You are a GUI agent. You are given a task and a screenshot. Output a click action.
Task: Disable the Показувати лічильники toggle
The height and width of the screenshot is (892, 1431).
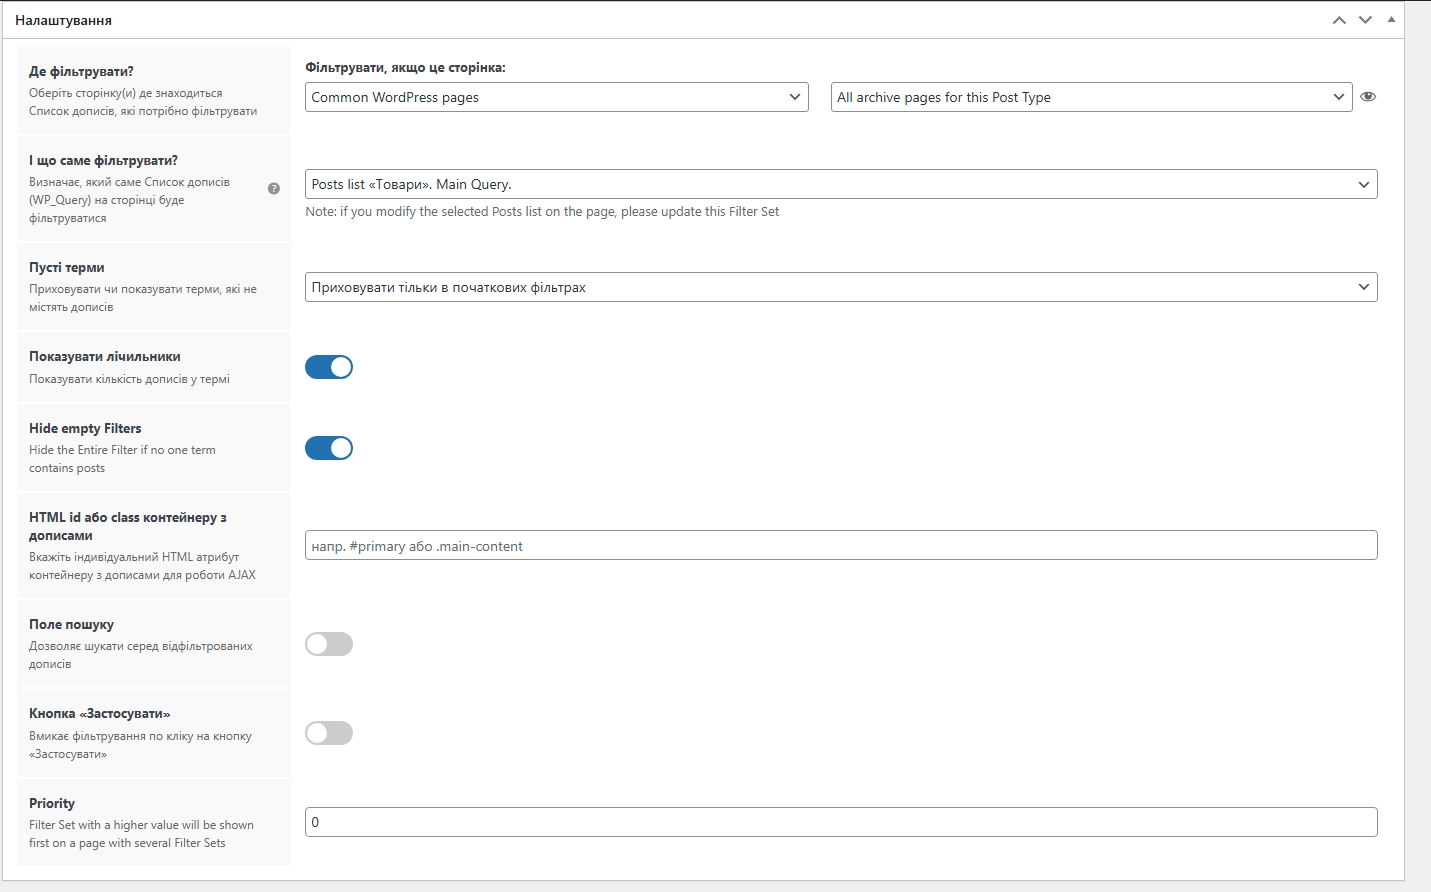329,367
